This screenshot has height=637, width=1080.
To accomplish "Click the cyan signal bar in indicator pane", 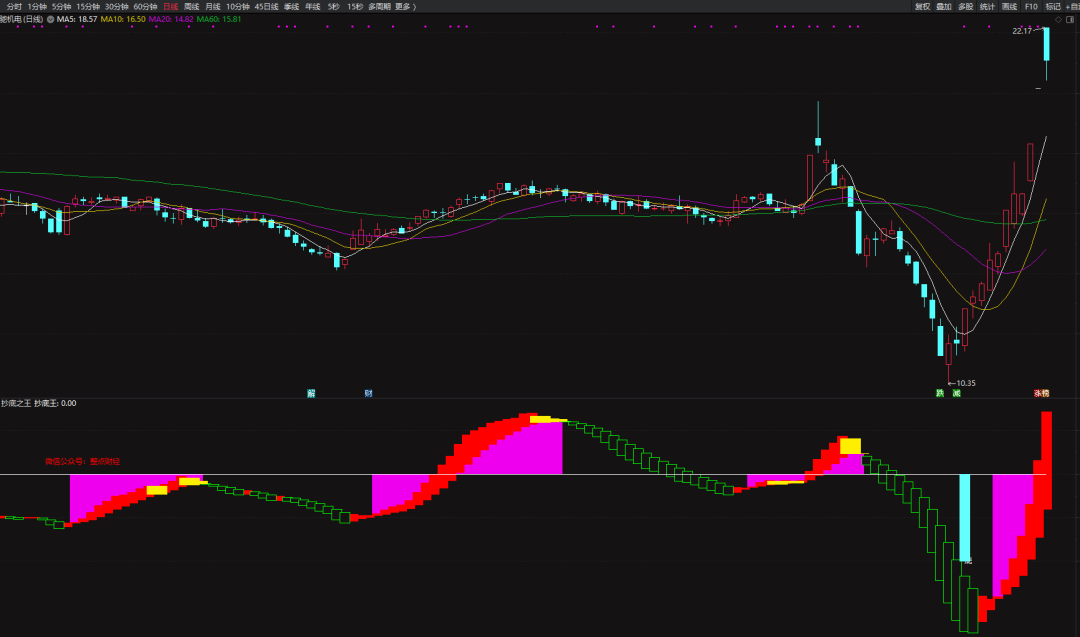I will pyautogui.click(x=965, y=517).
